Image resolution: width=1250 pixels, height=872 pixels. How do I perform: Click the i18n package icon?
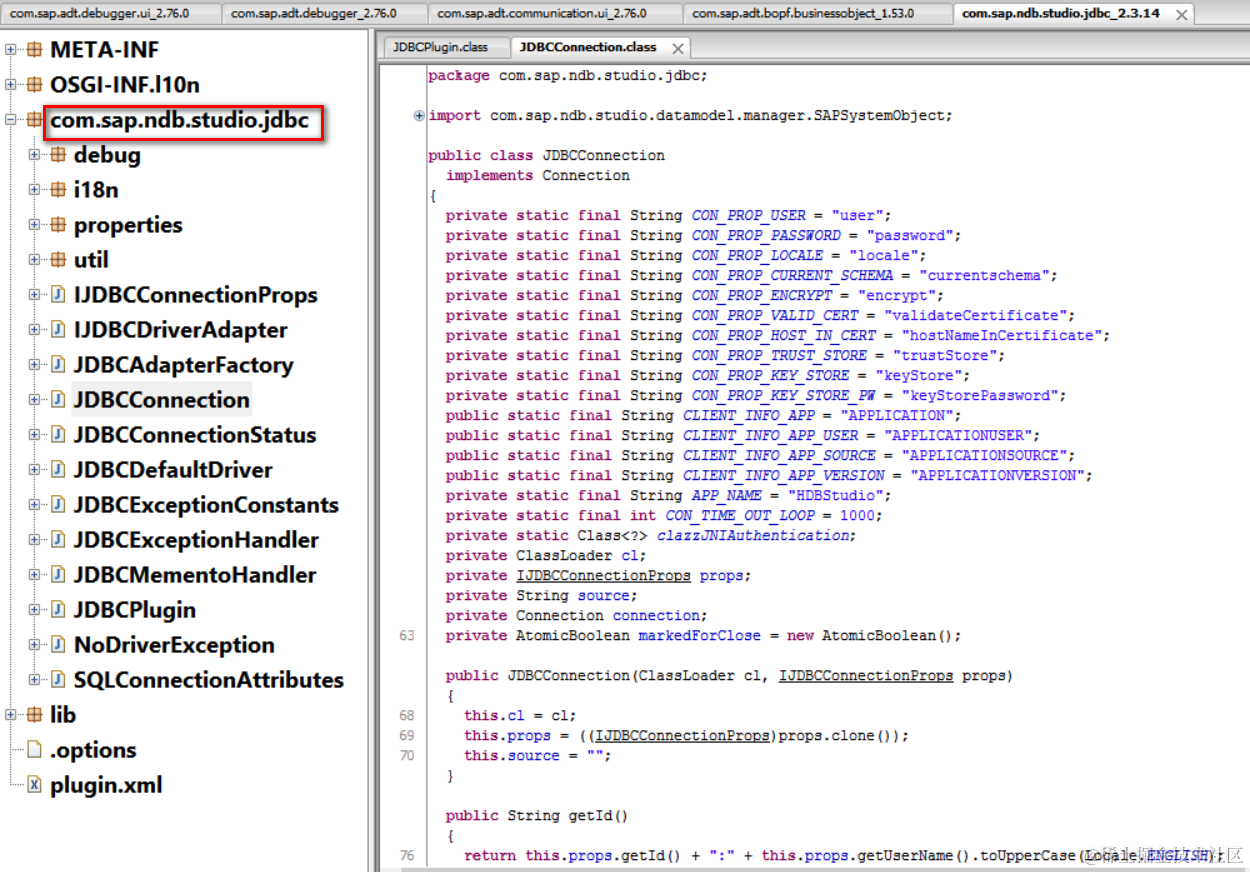58,190
